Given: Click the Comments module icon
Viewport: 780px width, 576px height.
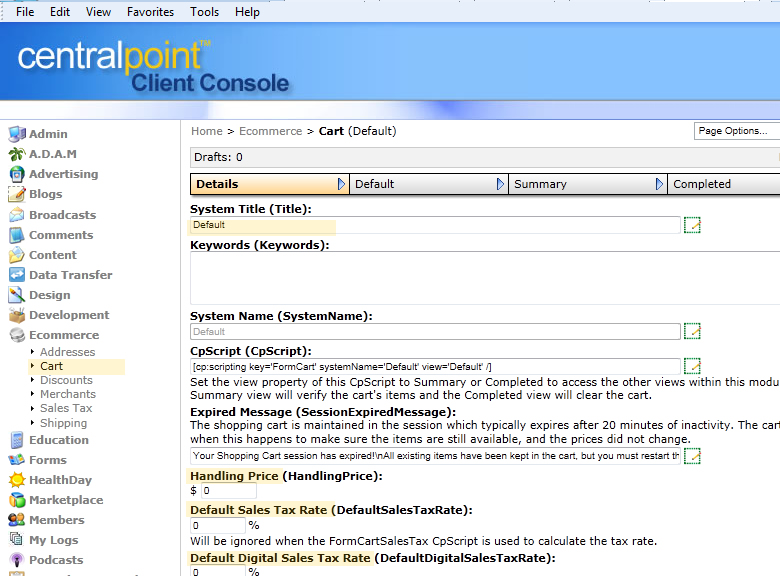Looking at the screenshot, I should (16, 235).
